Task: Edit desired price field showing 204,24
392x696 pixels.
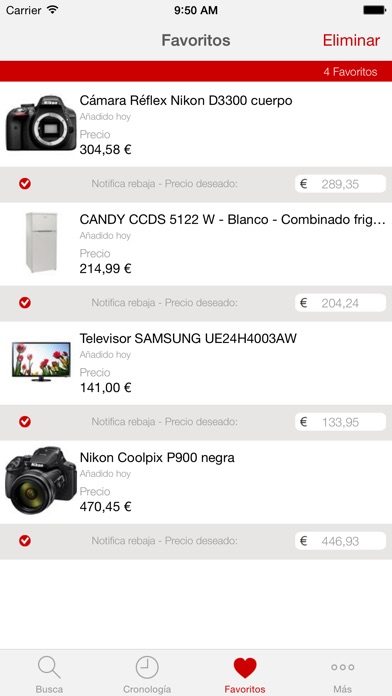Action: click(x=341, y=303)
